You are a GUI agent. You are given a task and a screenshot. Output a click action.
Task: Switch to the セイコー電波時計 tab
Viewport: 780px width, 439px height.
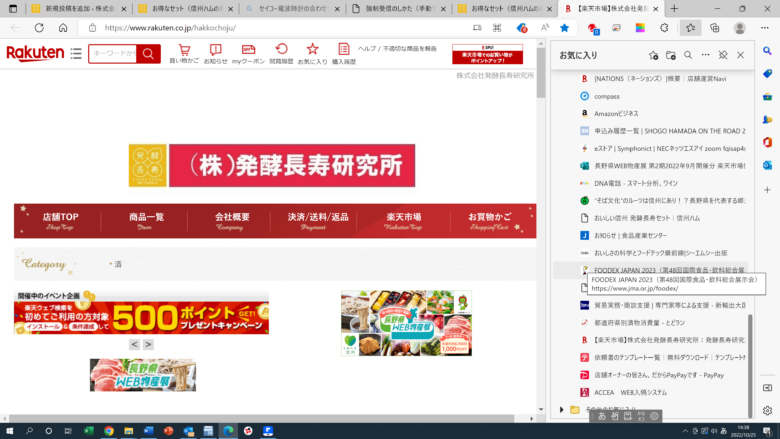pyautogui.click(x=292, y=8)
